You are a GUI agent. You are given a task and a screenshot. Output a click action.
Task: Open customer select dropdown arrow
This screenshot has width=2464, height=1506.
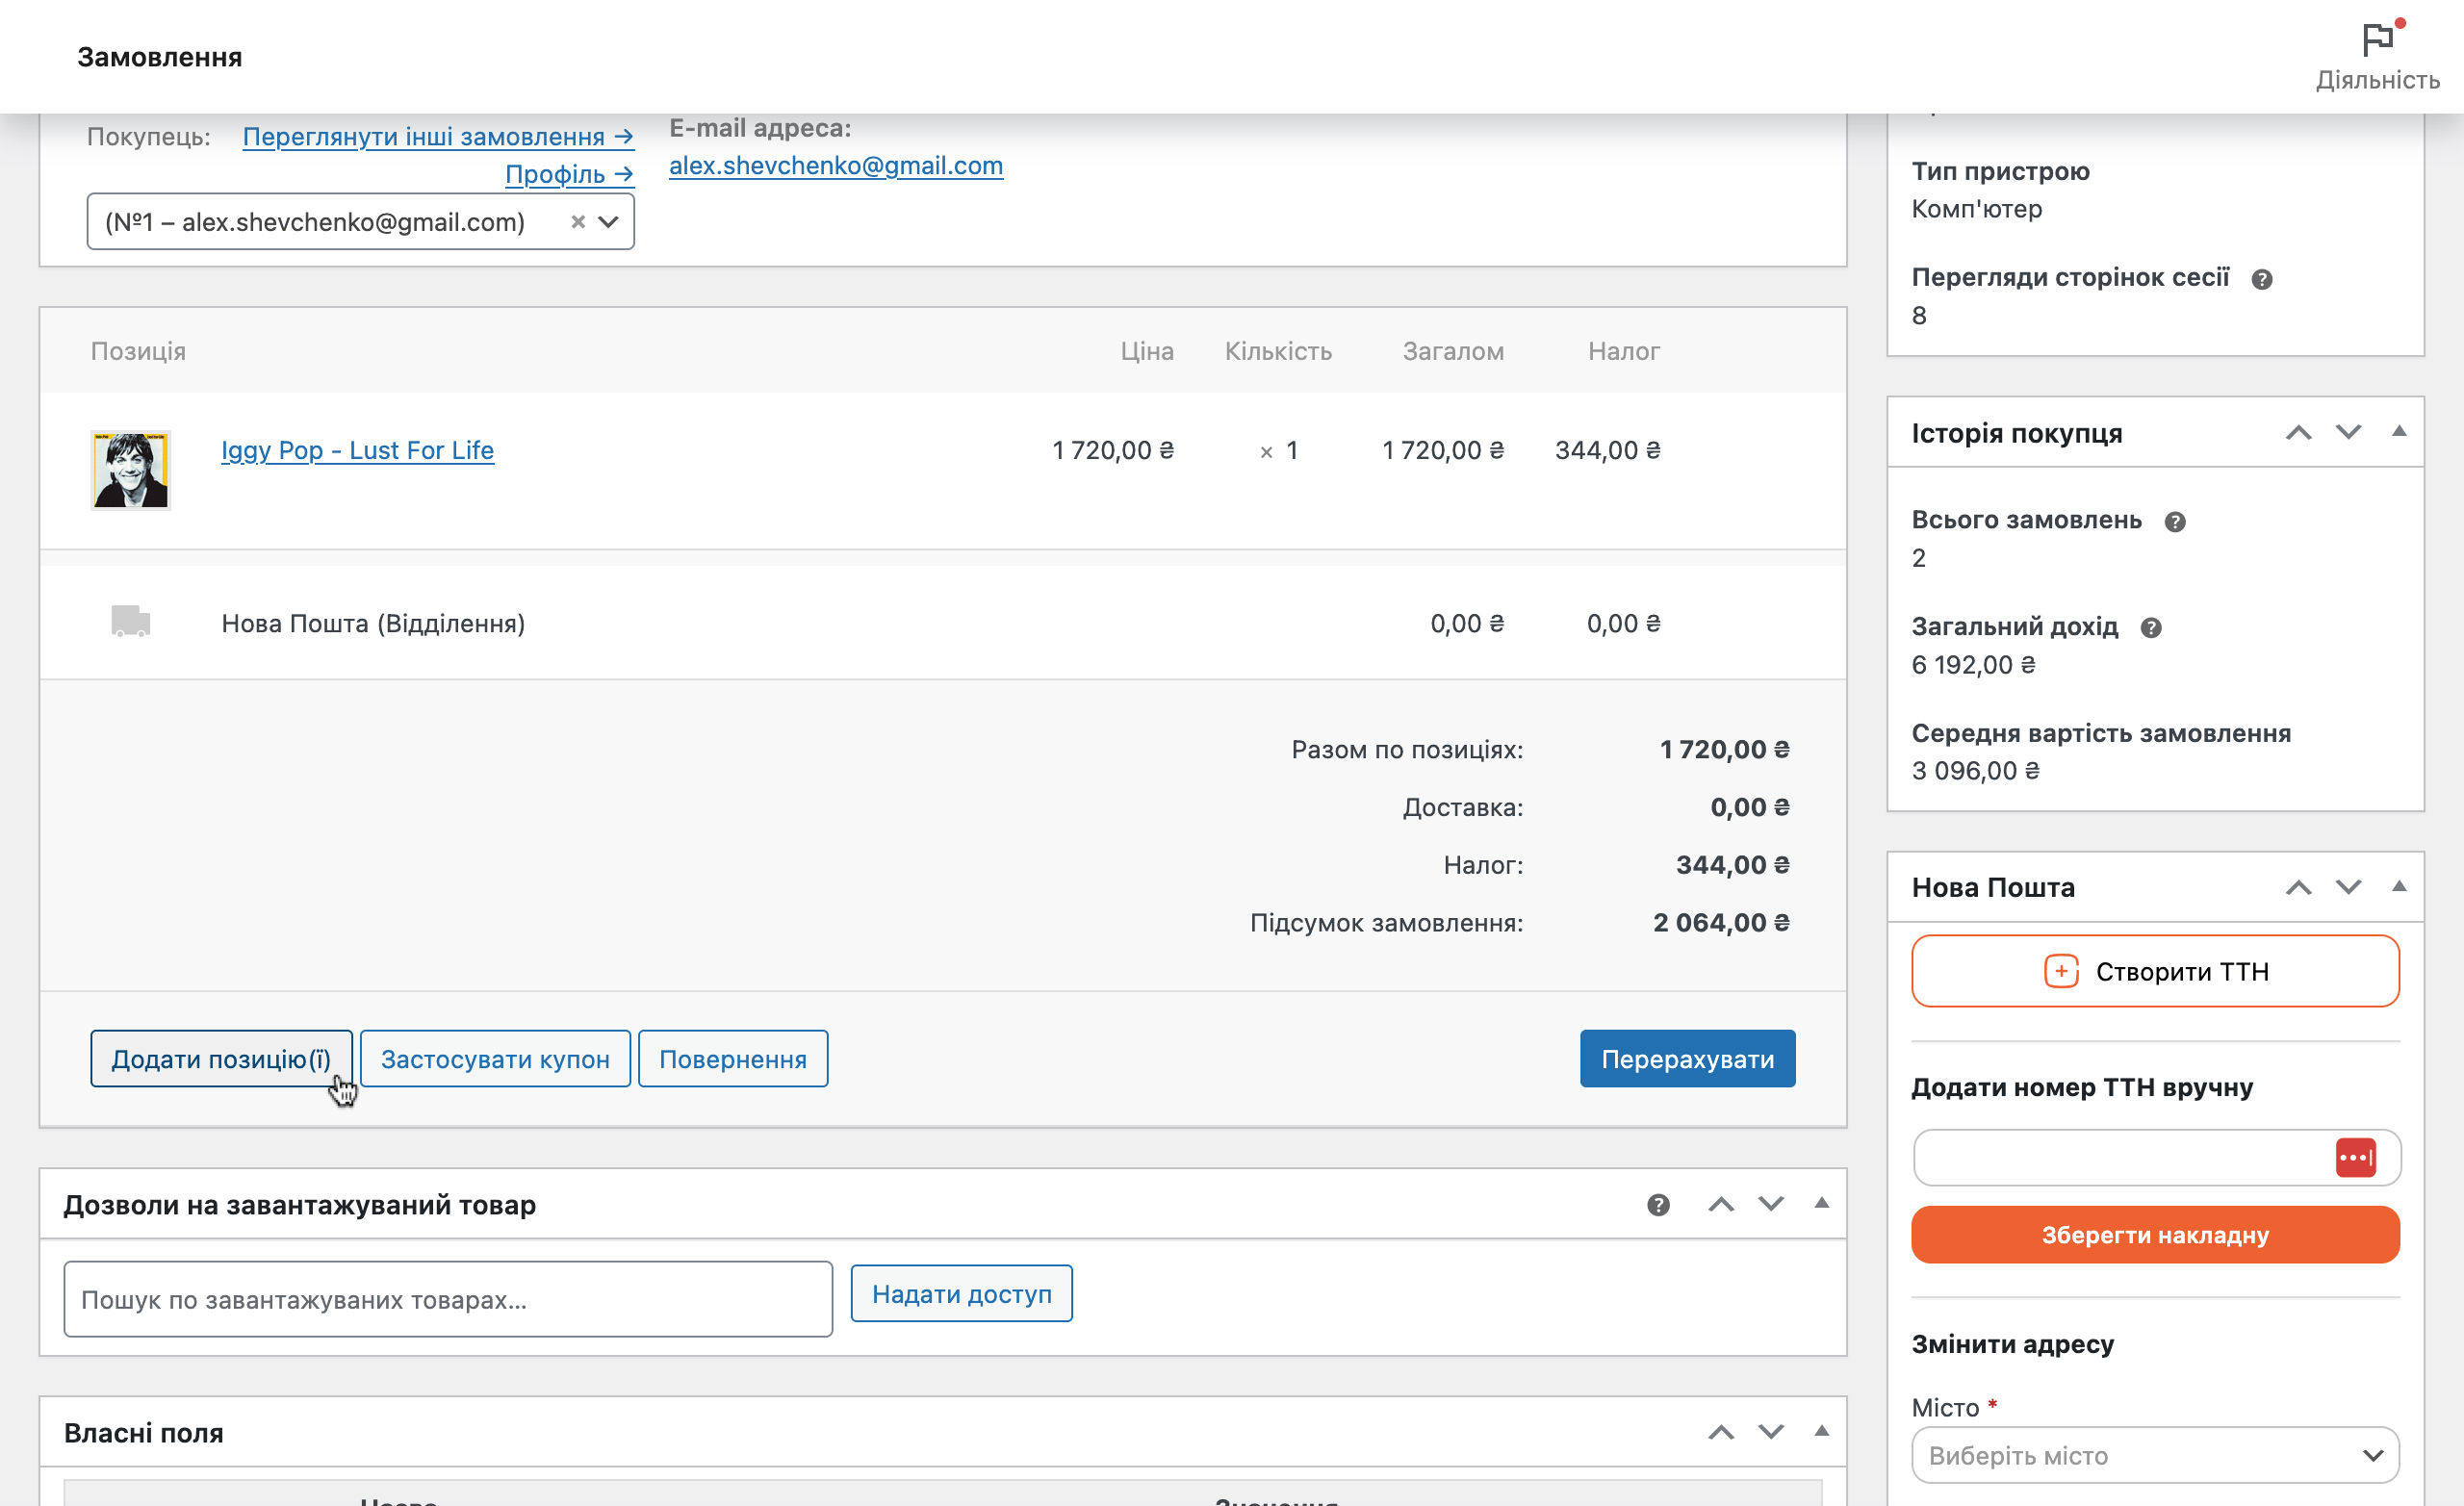tap(608, 222)
